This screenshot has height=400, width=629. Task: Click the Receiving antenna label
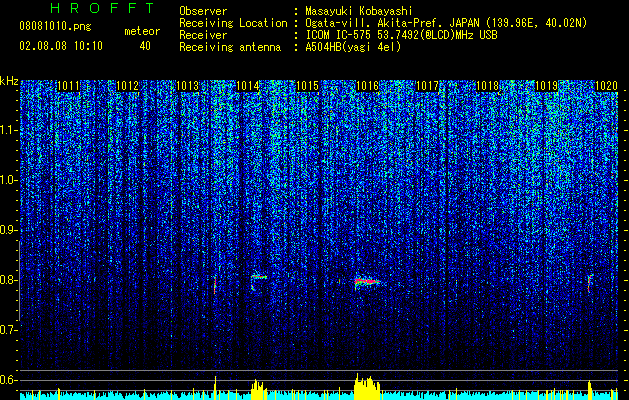pos(230,47)
